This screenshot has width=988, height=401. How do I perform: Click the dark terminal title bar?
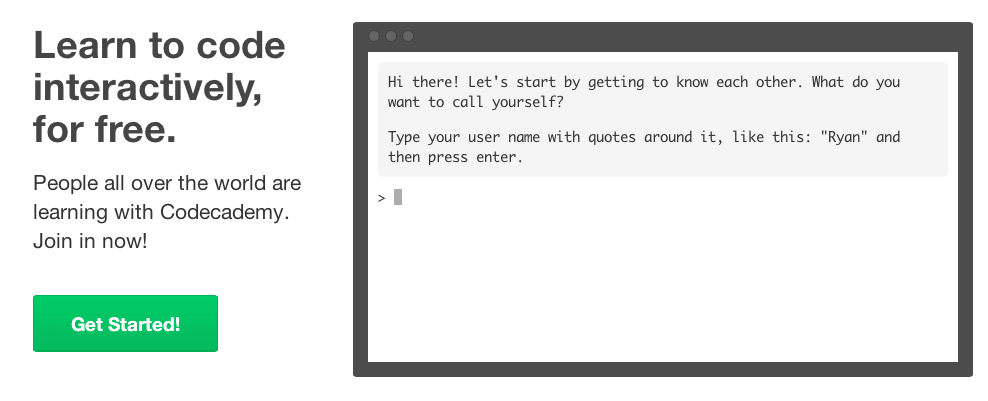click(662, 37)
